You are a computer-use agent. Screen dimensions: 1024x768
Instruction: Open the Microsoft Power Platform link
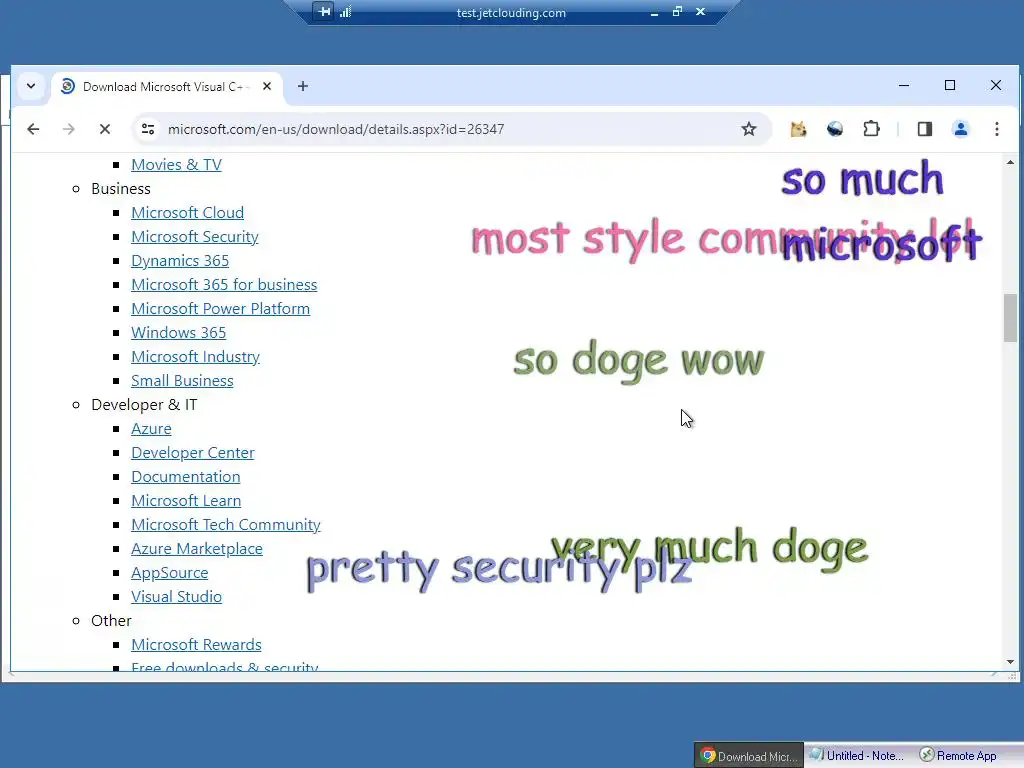pyautogui.click(x=220, y=308)
